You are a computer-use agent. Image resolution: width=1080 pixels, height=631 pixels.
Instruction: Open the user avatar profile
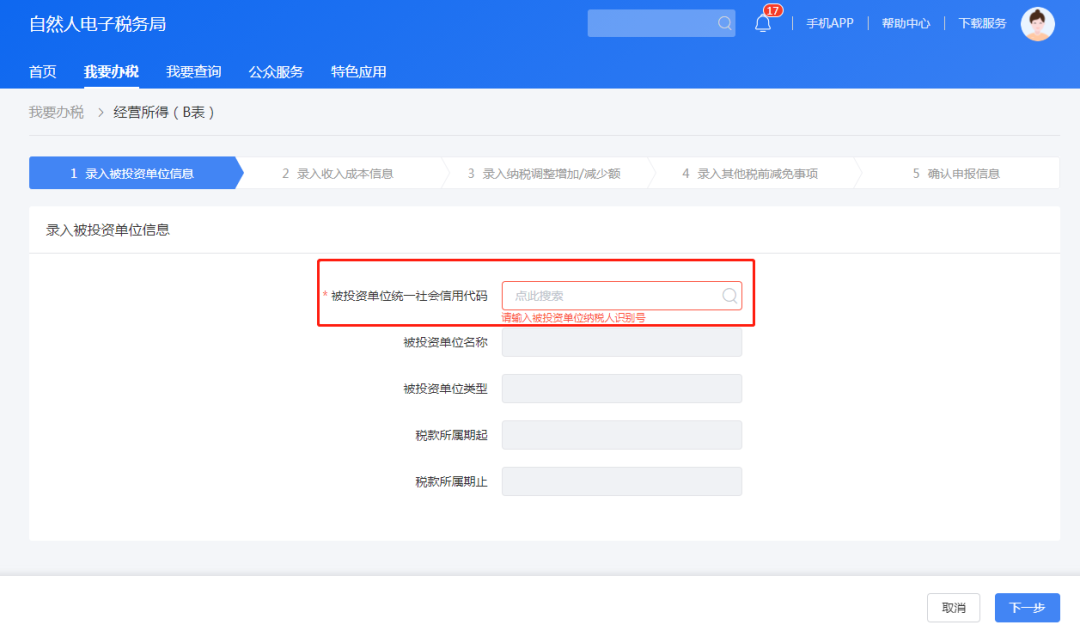pos(1037,24)
